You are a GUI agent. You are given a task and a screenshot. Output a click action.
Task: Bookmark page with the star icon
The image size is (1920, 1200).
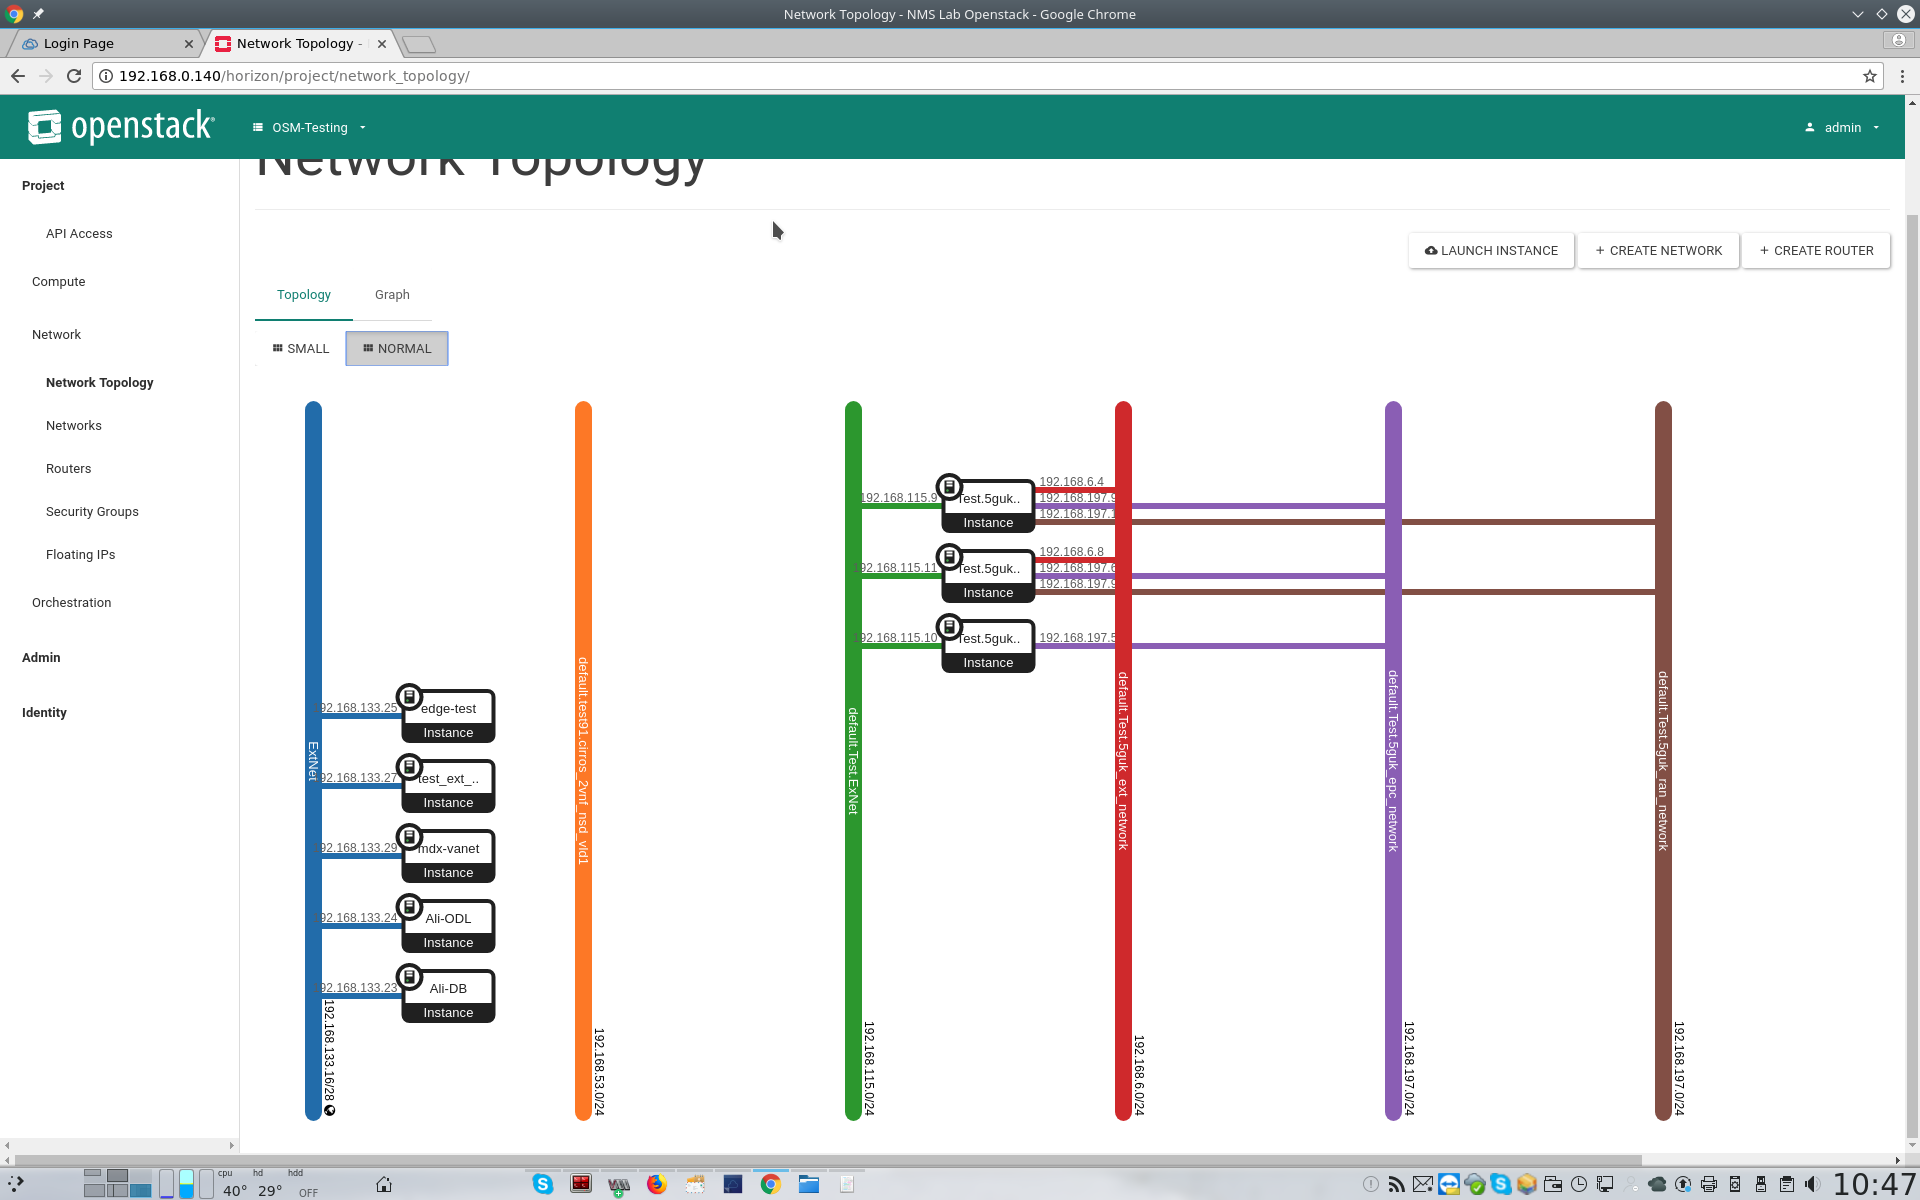point(1869,76)
